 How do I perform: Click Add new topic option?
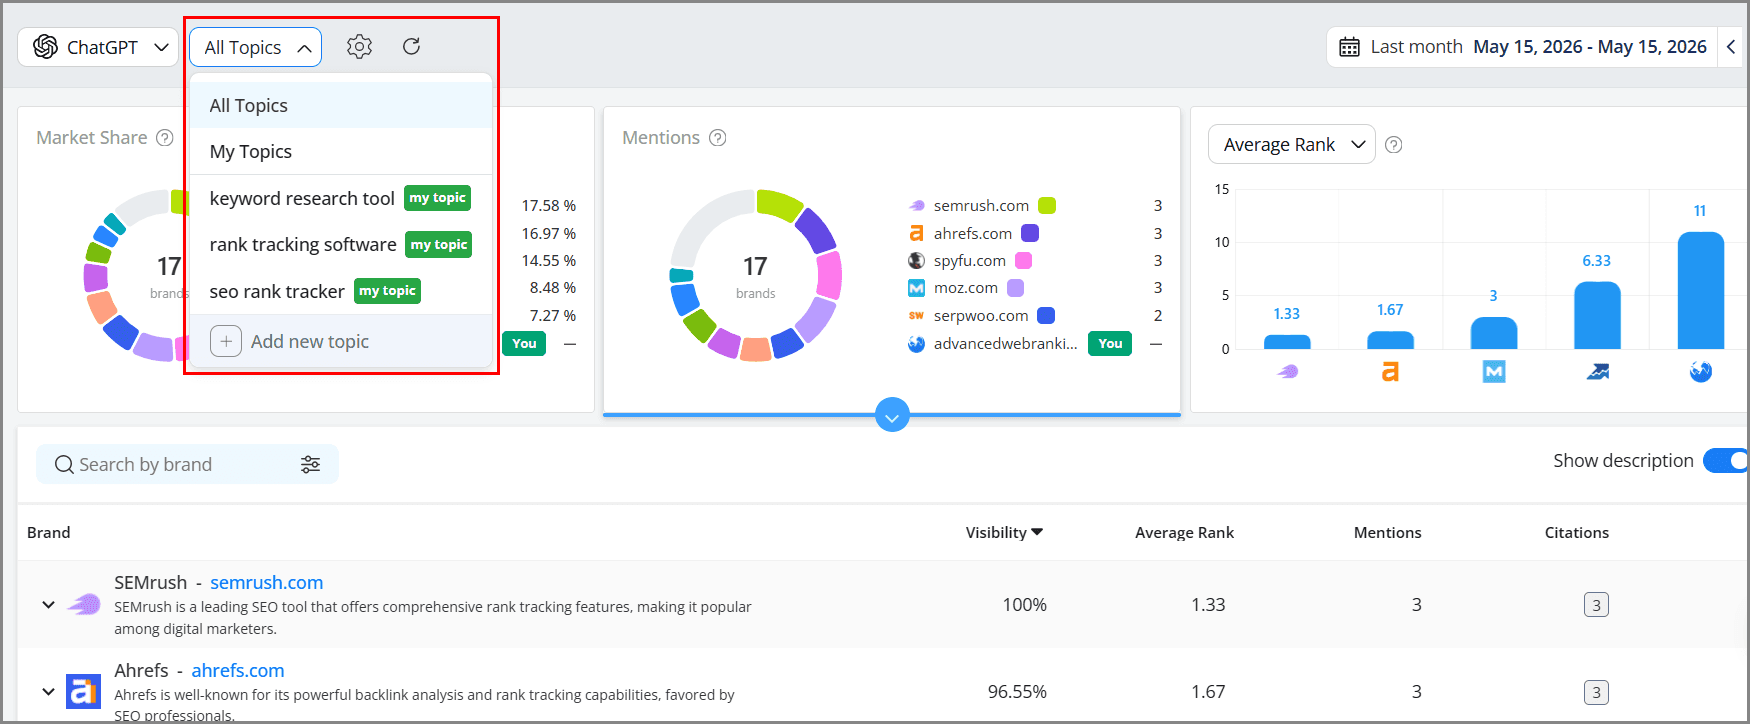point(341,342)
